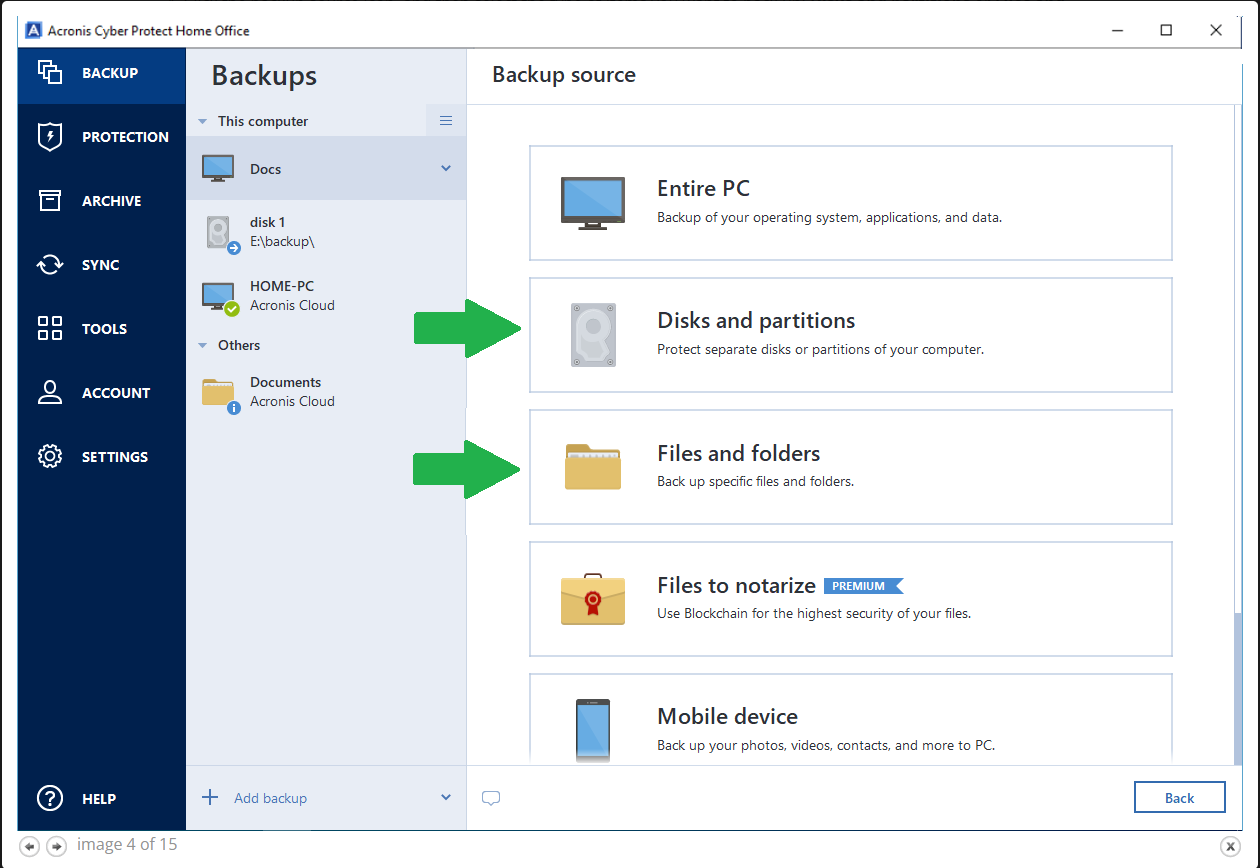Open the backup list menu icon

[446, 121]
